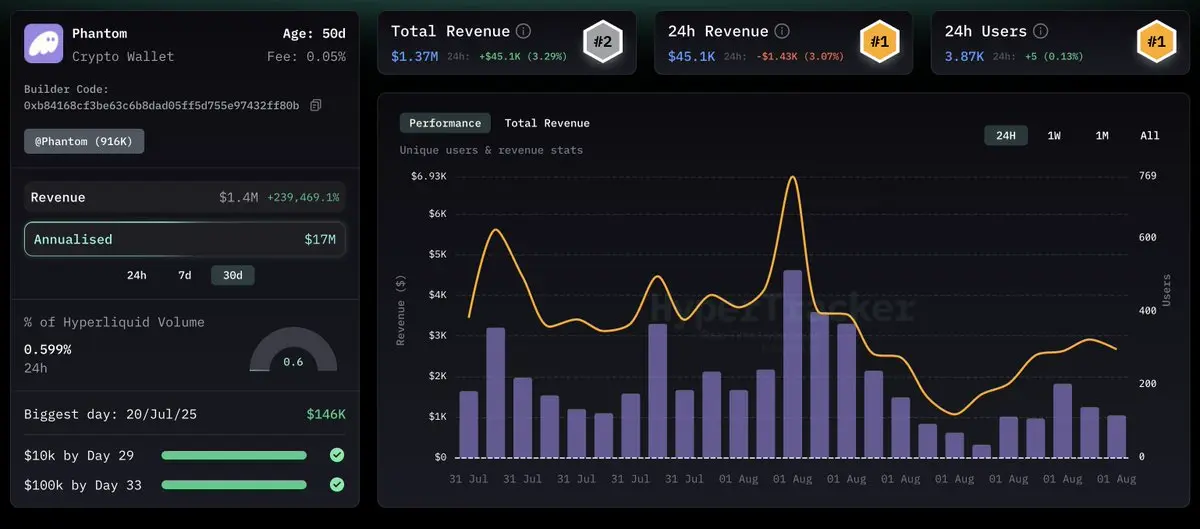This screenshot has height=529, width=1200.
Task: Switch to the Performance chart tab
Action: [x=445, y=123]
